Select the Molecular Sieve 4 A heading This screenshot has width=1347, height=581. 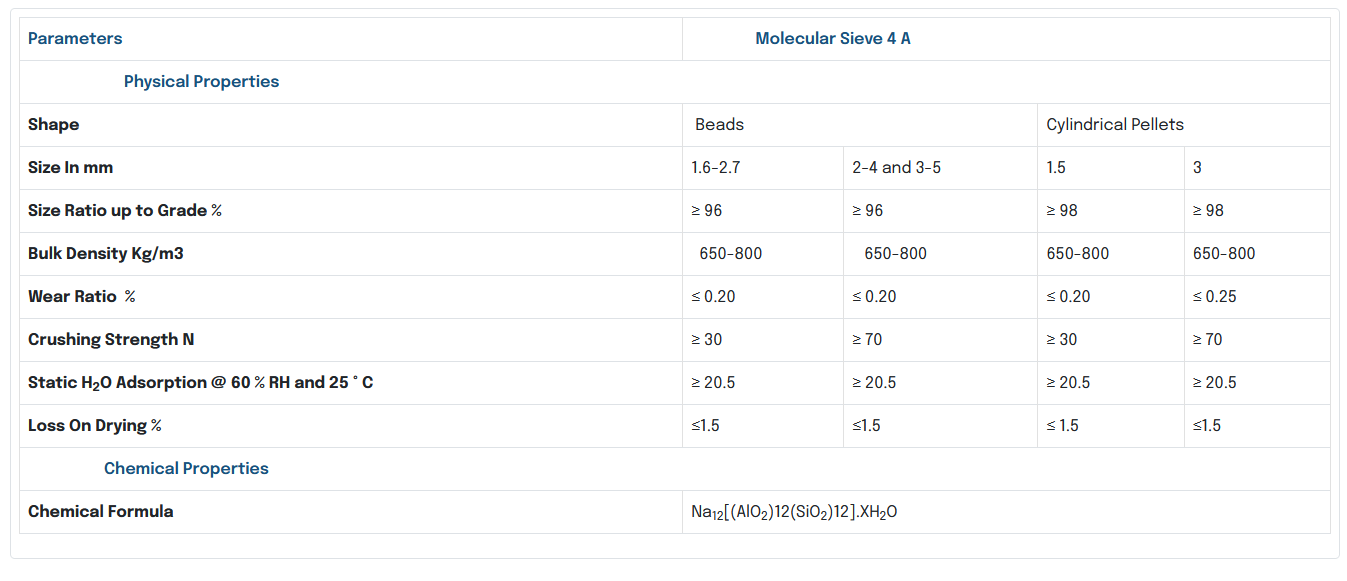click(832, 39)
